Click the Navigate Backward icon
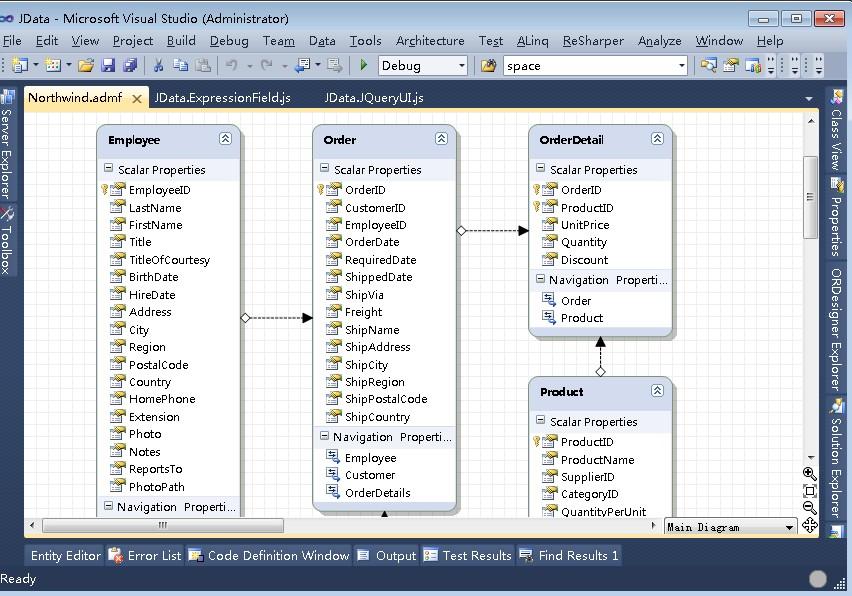852x596 pixels. click(302, 66)
